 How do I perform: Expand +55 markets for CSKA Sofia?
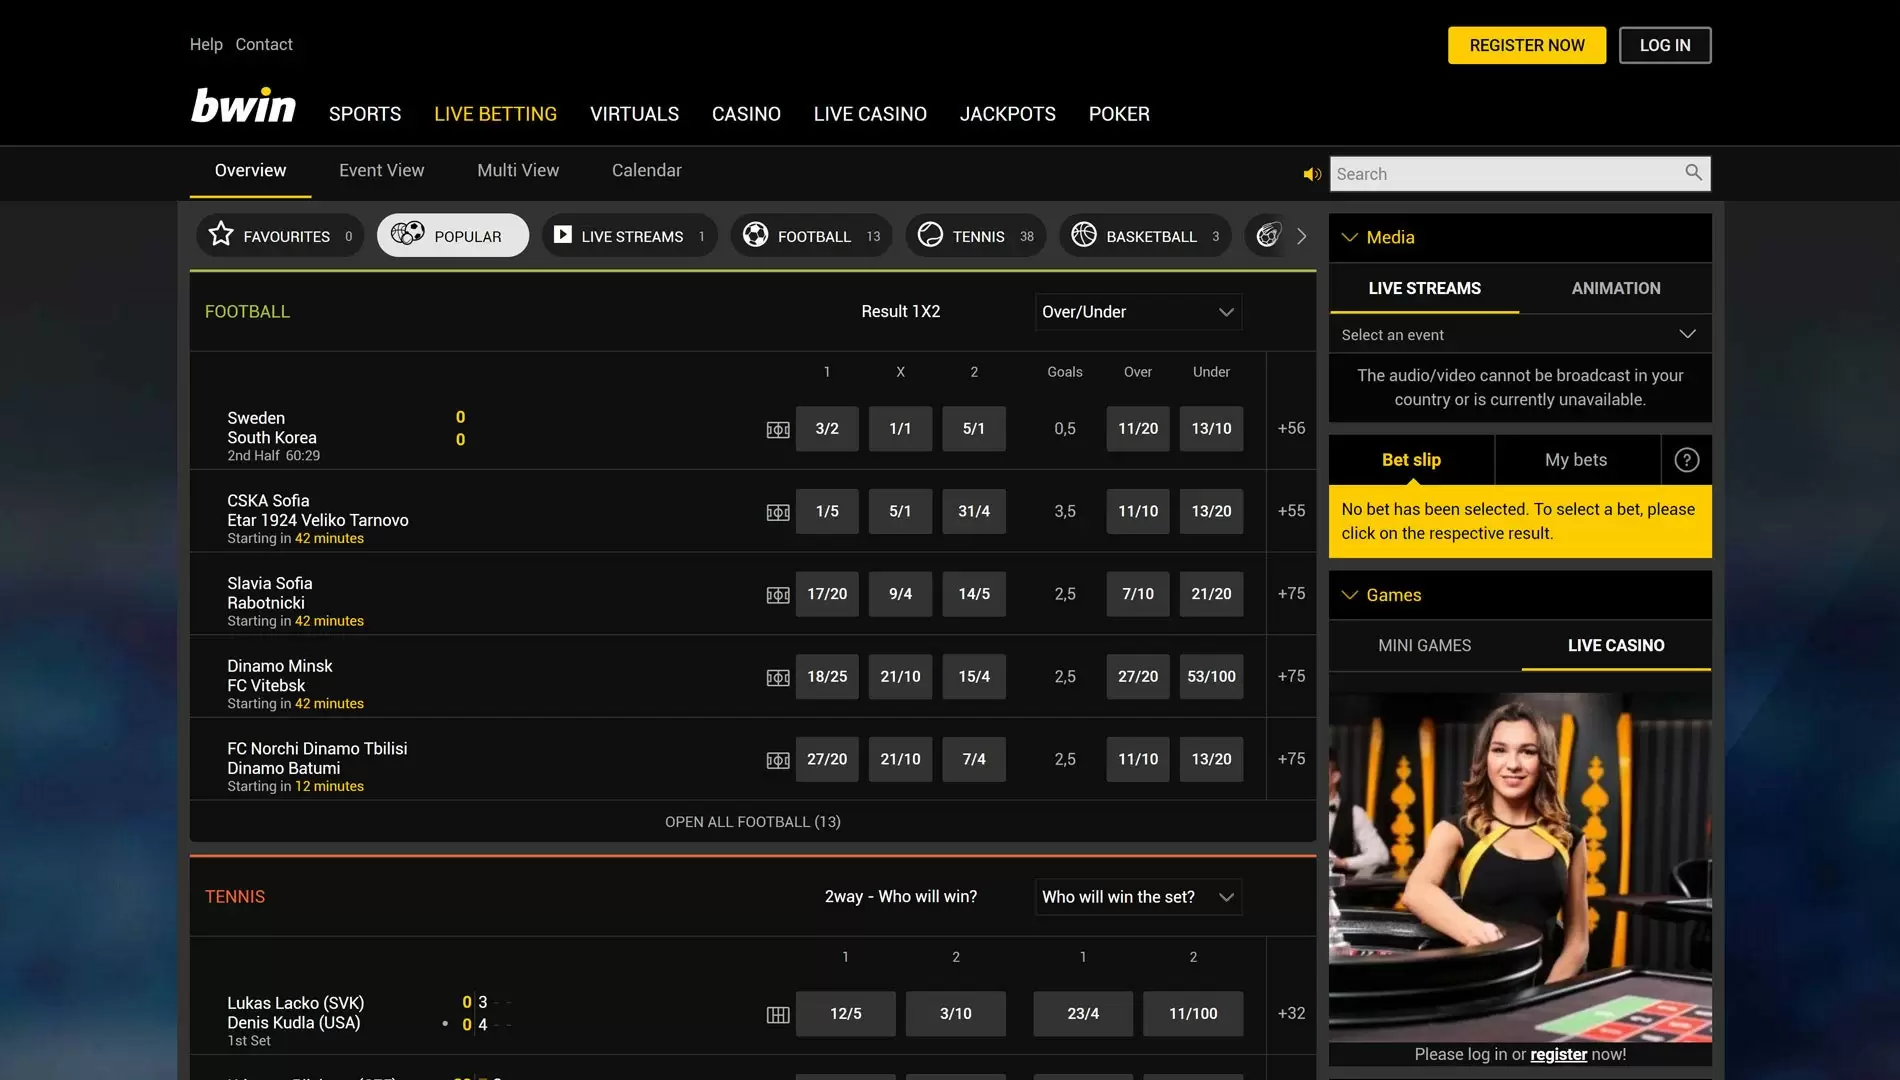(x=1291, y=511)
